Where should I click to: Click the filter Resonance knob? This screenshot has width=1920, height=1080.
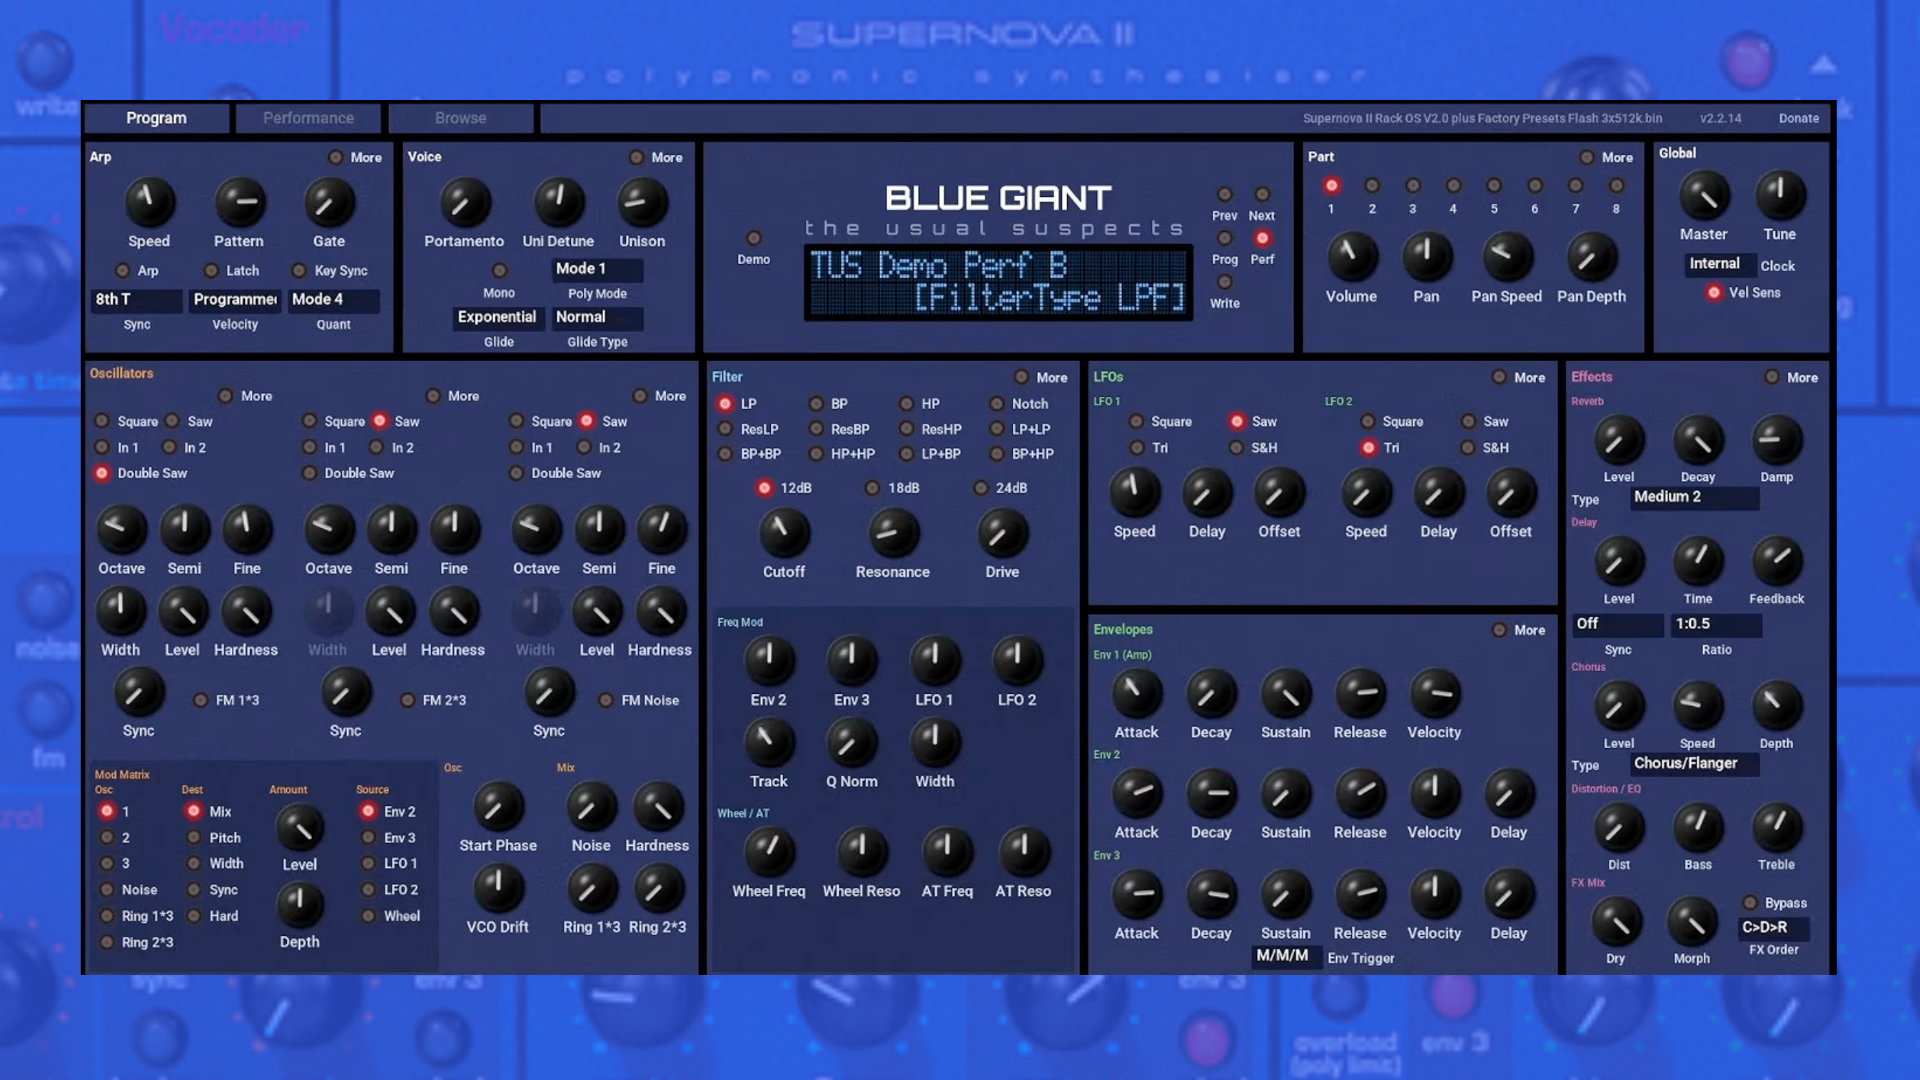(892, 533)
